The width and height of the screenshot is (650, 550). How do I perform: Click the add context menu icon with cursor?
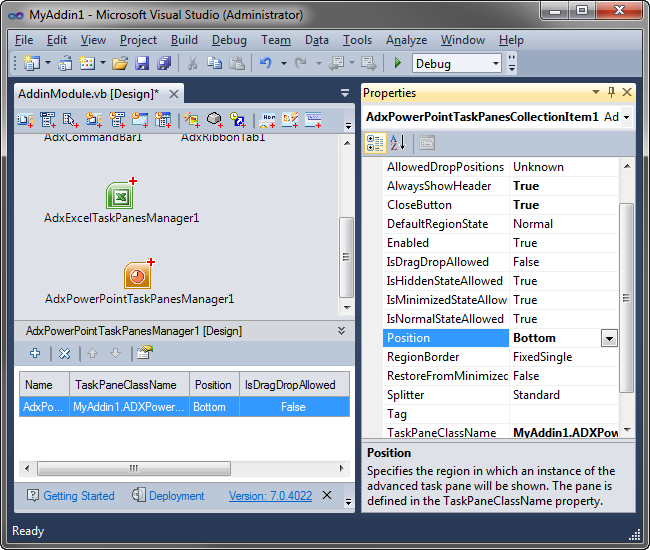70,120
